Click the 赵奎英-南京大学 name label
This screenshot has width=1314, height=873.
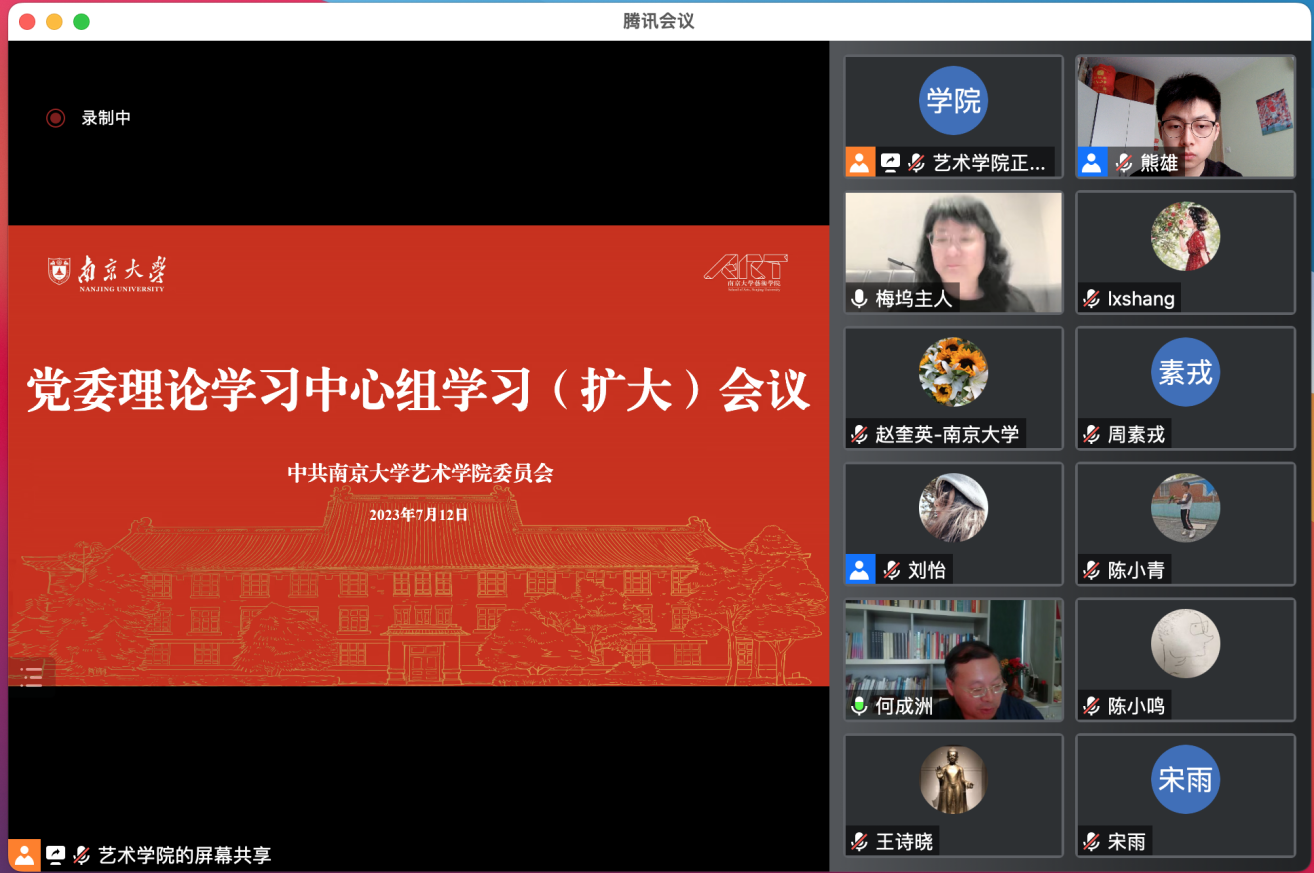(946, 434)
